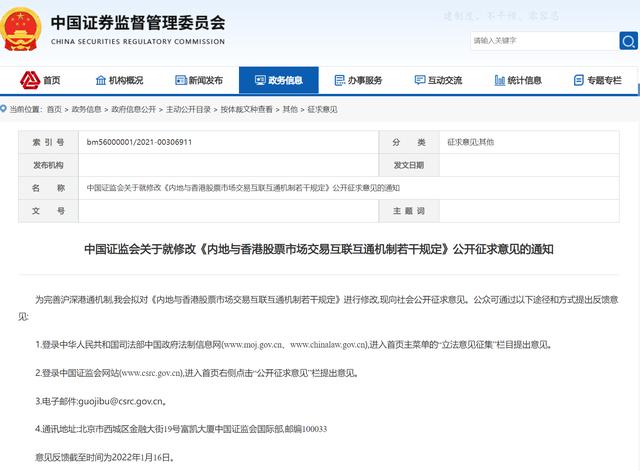Open the 机构概况 navigation tab
The width and height of the screenshot is (640, 471).
[119, 80]
